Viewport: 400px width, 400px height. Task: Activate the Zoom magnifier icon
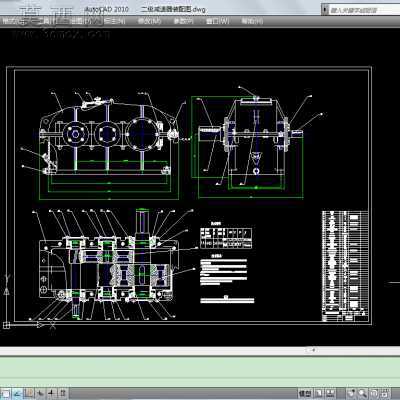click(363, 394)
